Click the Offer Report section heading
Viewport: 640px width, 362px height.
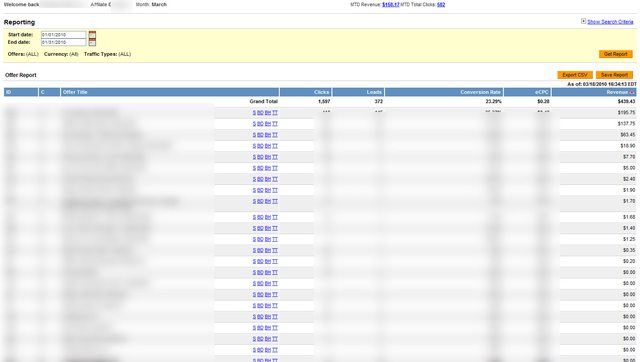pyautogui.click(x=21, y=75)
